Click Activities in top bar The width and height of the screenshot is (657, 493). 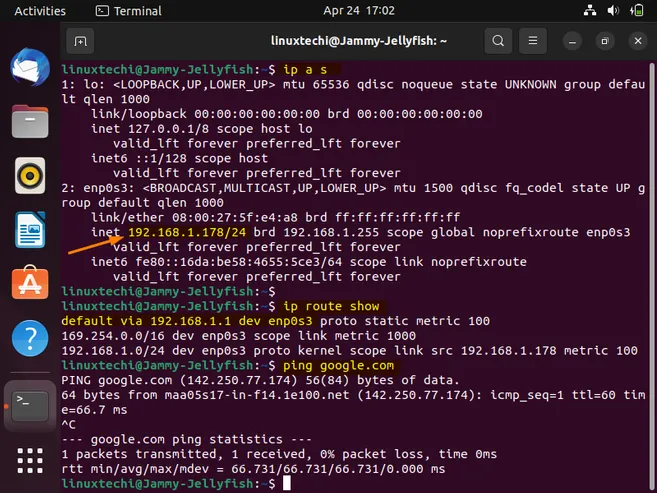40,11
